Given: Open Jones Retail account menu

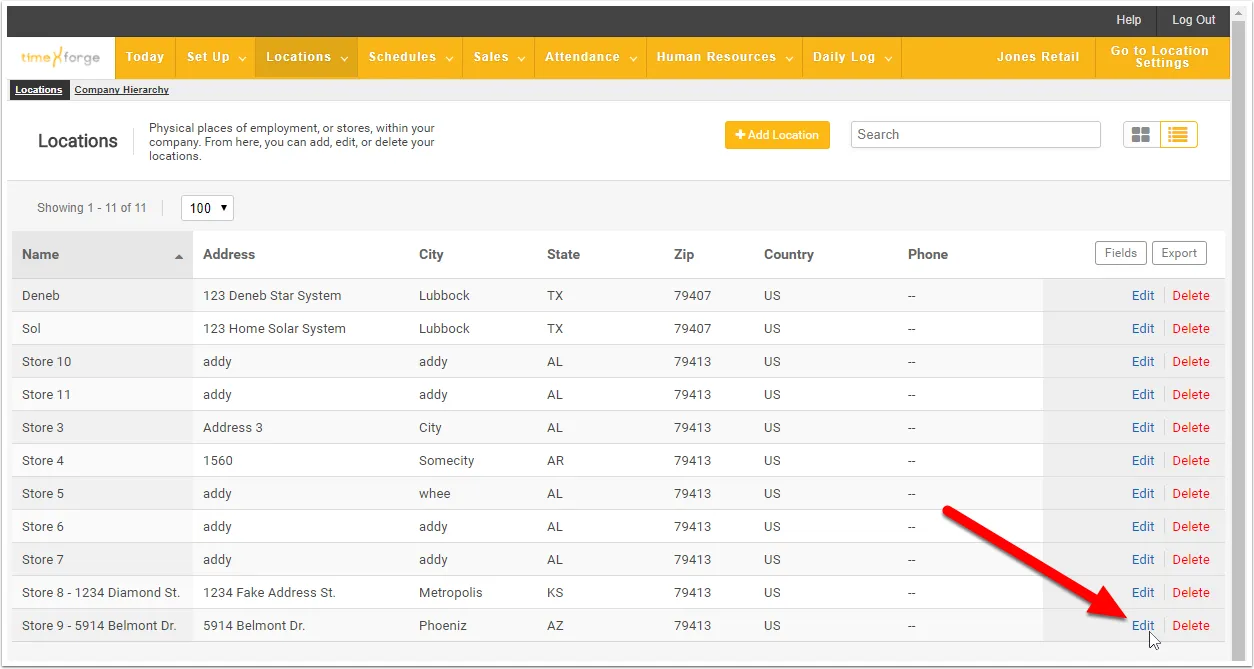Looking at the screenshot, I should coord(1038,57).
